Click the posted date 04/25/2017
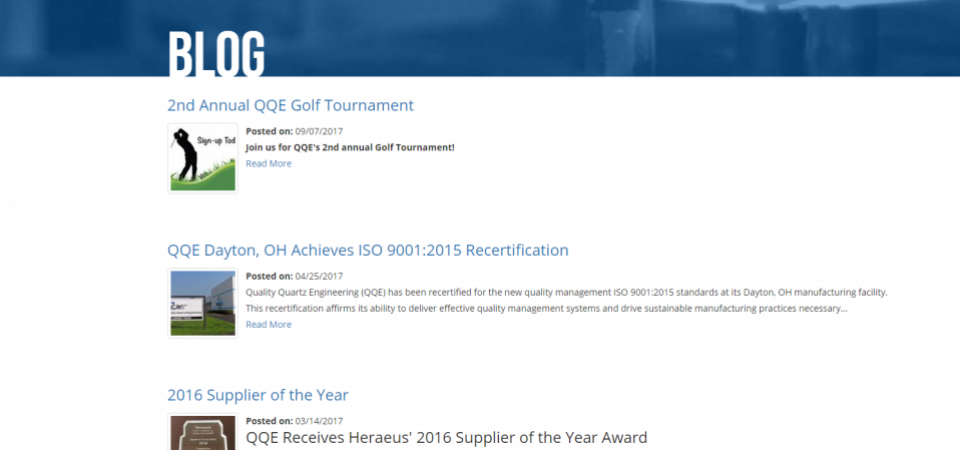This screenshot has width=960, height=450. [319, 276]
